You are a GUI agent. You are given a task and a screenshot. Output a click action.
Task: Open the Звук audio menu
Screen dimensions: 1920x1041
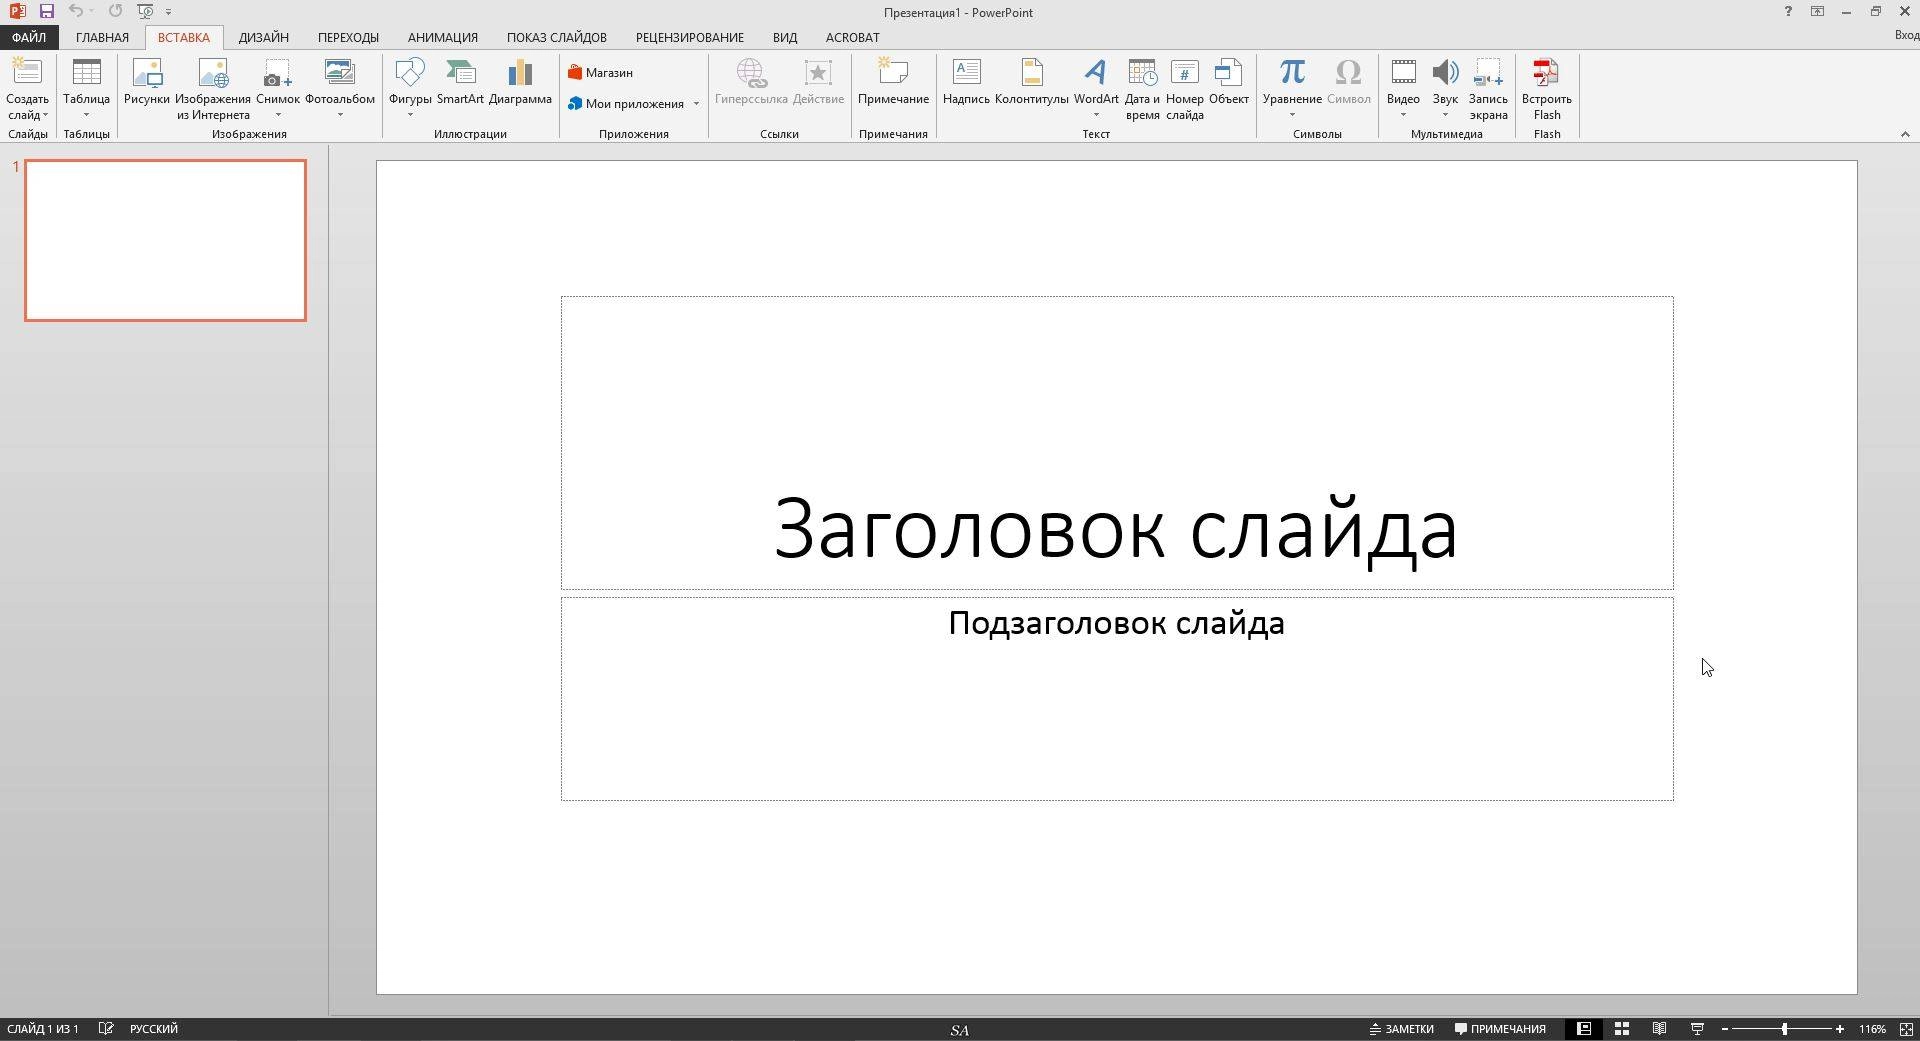click(x=1445, y=88)
